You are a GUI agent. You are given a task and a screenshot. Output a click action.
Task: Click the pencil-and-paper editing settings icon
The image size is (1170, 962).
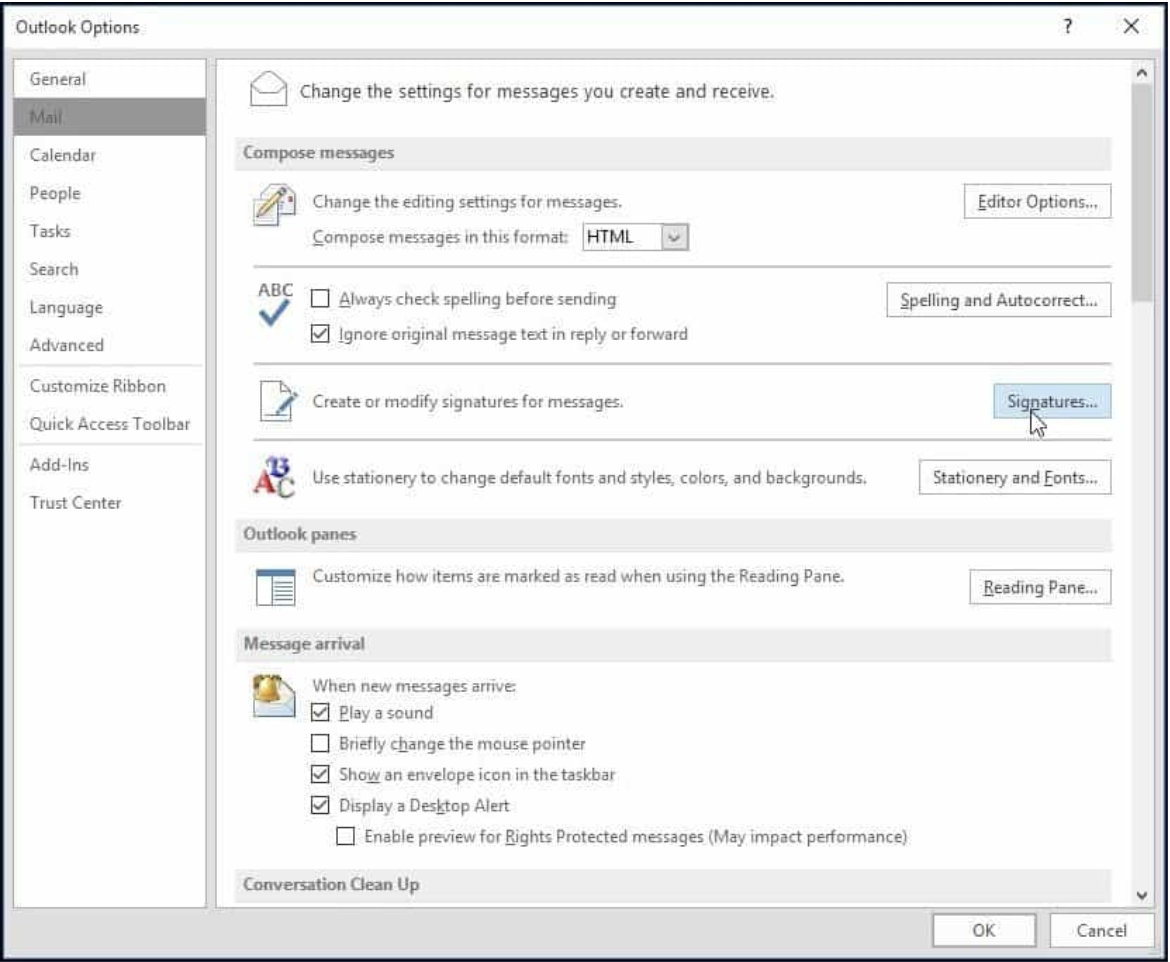[x=271, y=206]
